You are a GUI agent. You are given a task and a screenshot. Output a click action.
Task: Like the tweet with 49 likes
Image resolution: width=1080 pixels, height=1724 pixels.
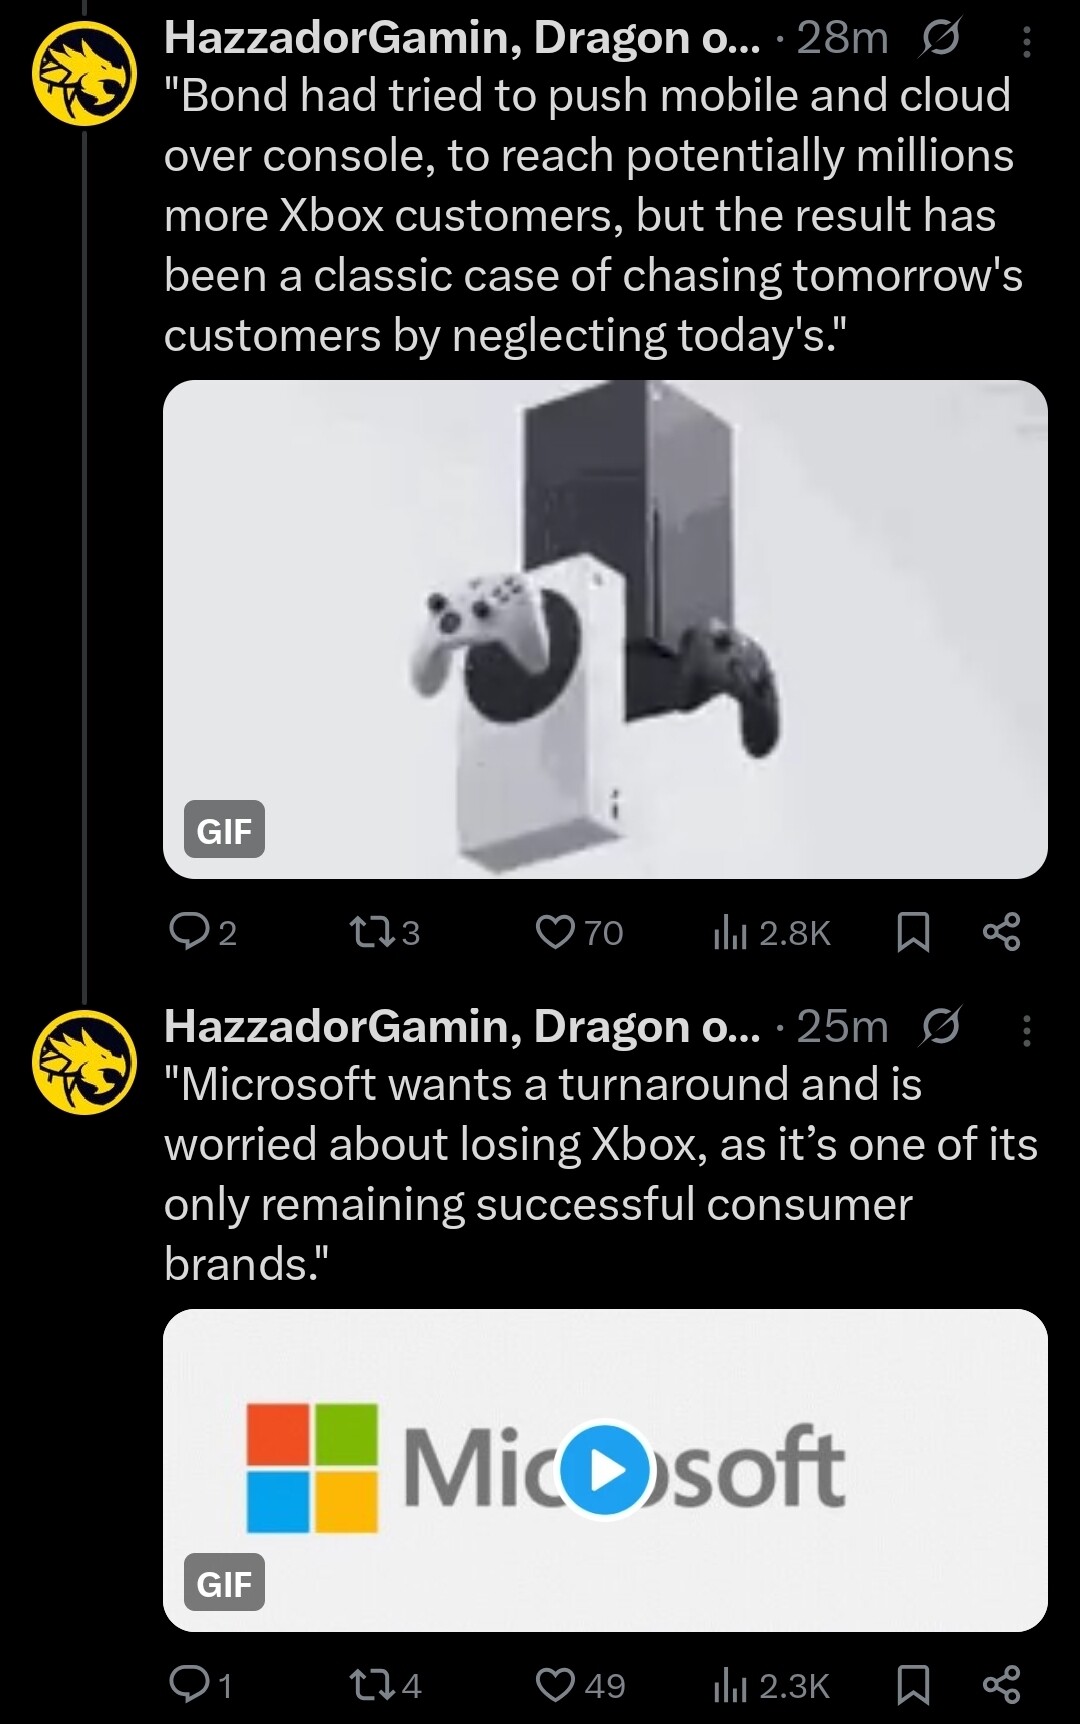pos(554,1685)
